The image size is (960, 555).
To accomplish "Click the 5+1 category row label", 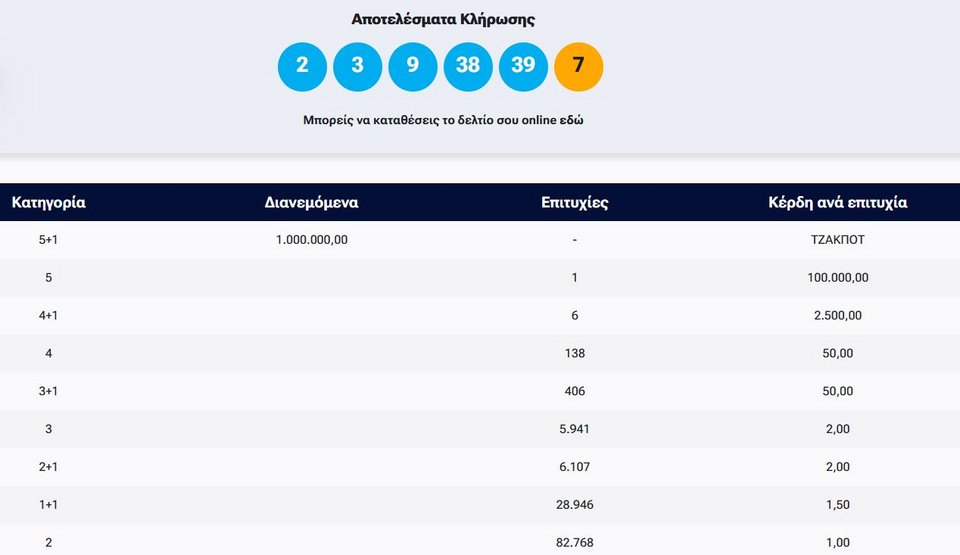I will (x=48, y=240).
